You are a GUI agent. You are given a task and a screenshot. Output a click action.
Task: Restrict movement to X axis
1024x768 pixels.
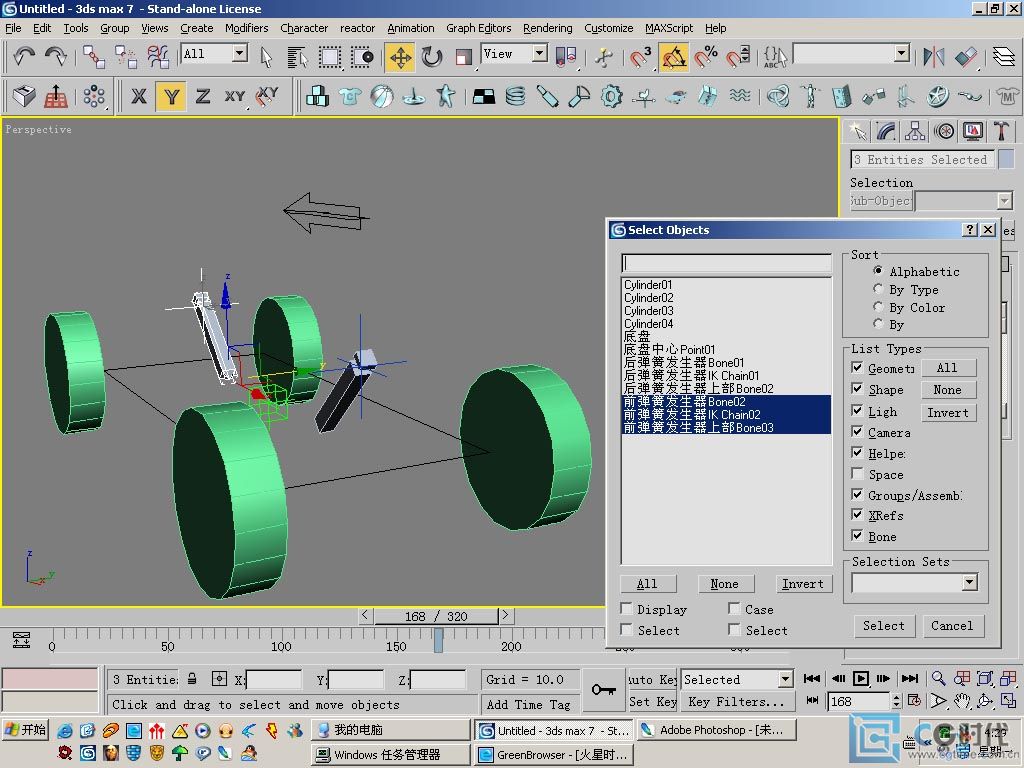138,97
